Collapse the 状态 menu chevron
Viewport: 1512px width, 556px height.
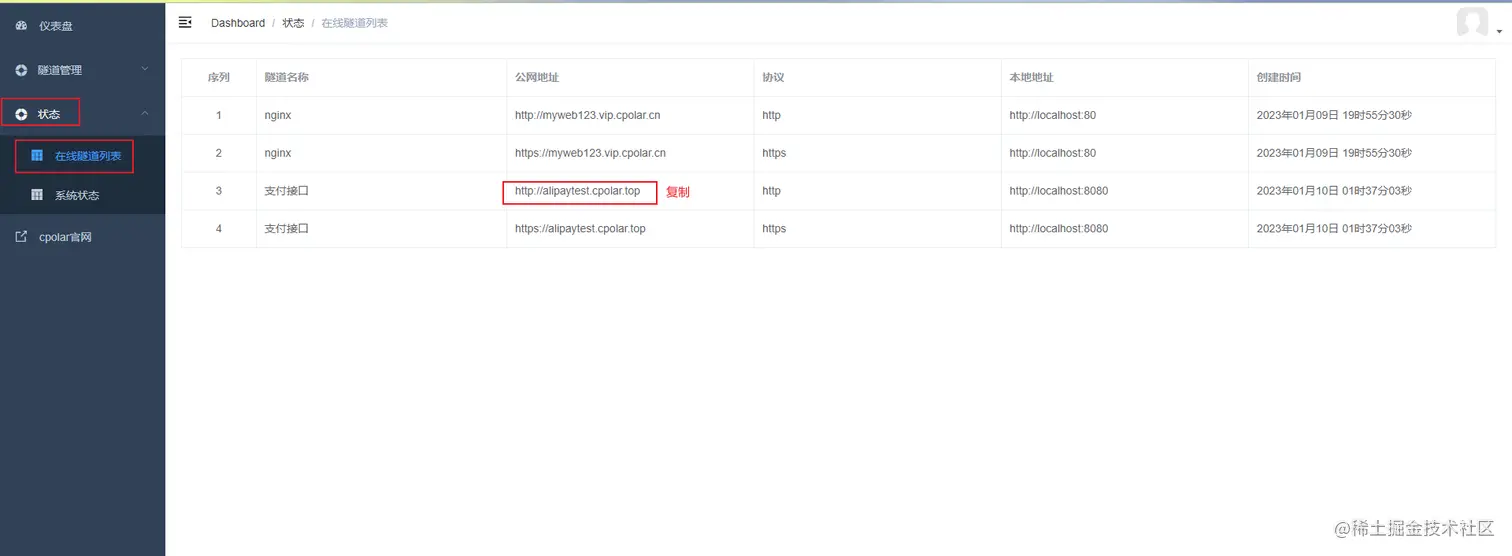click(x=144, y=113)
